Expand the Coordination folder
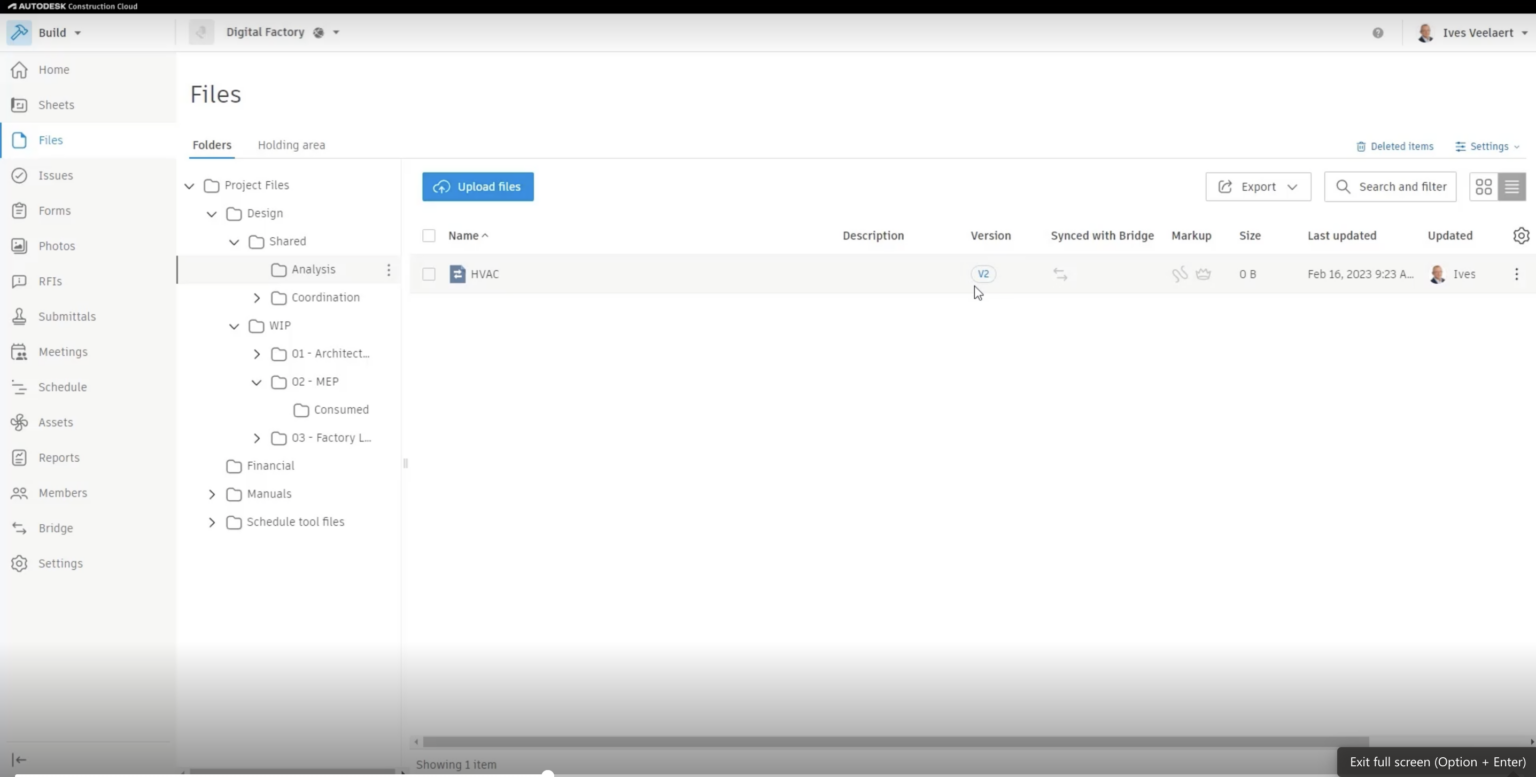This screenshot has height=777, width=1536. 257,297
